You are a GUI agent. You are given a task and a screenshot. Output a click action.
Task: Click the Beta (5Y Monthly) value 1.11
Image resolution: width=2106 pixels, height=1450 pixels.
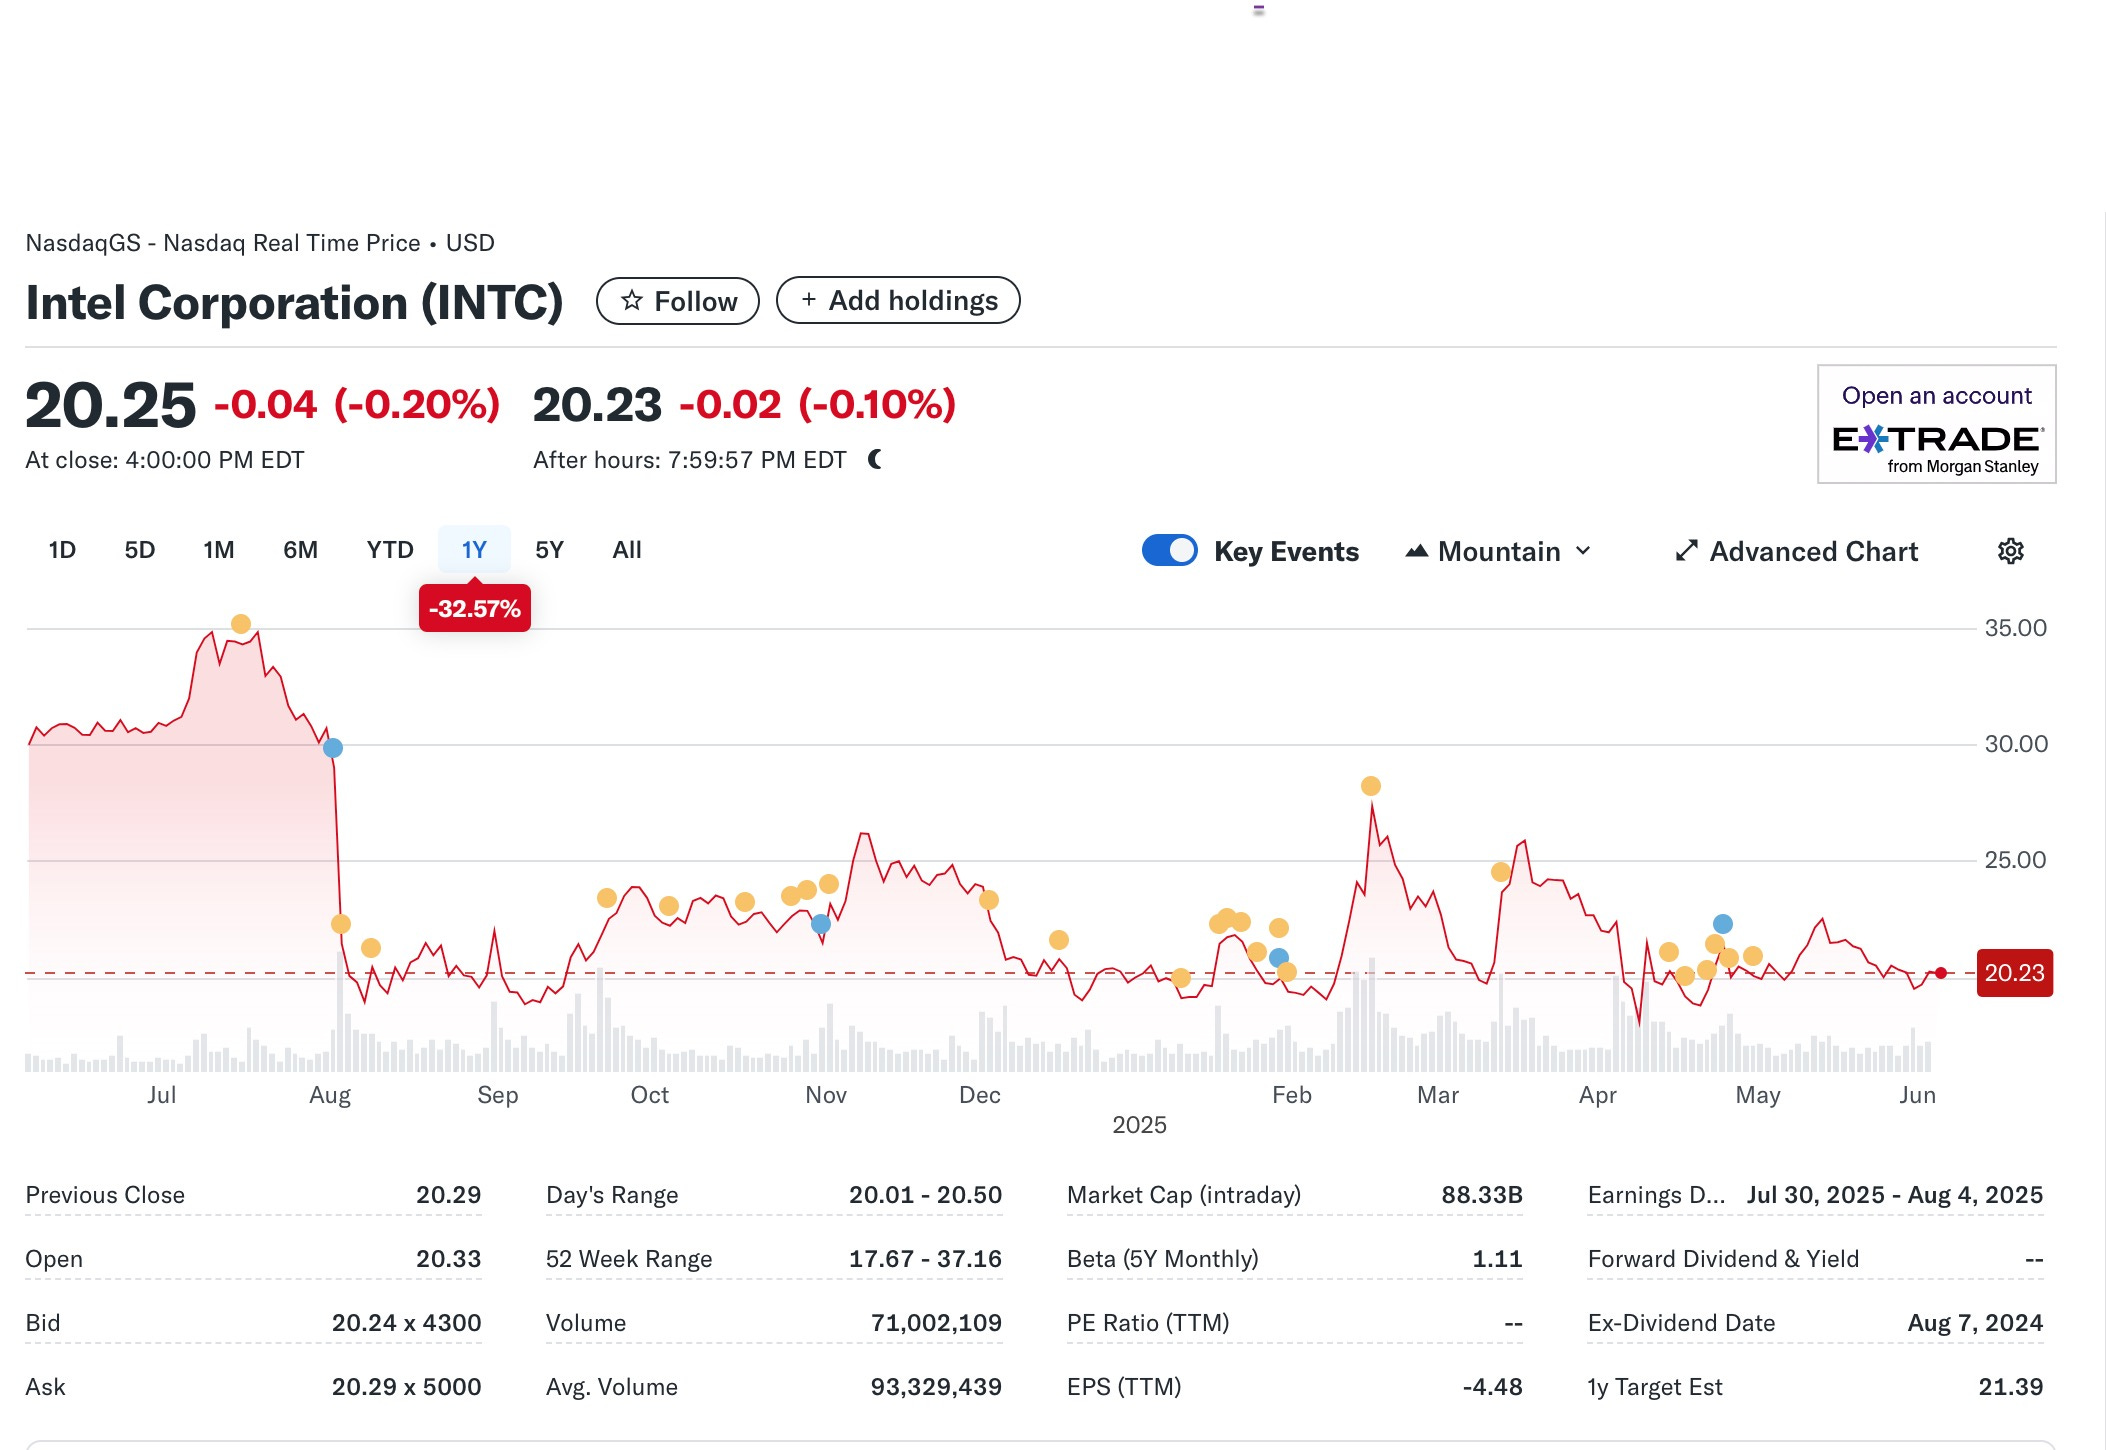[1497, 1259]
